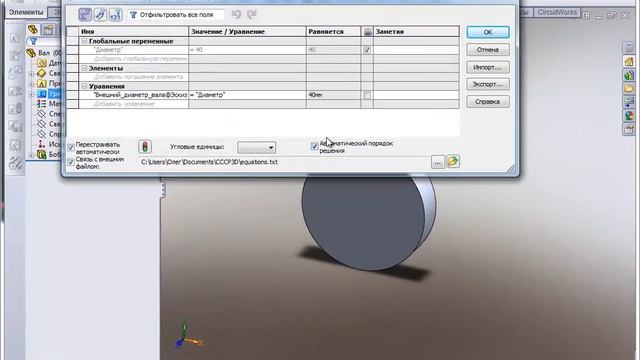Click the topmost task pane icon above house

point(629,48)
